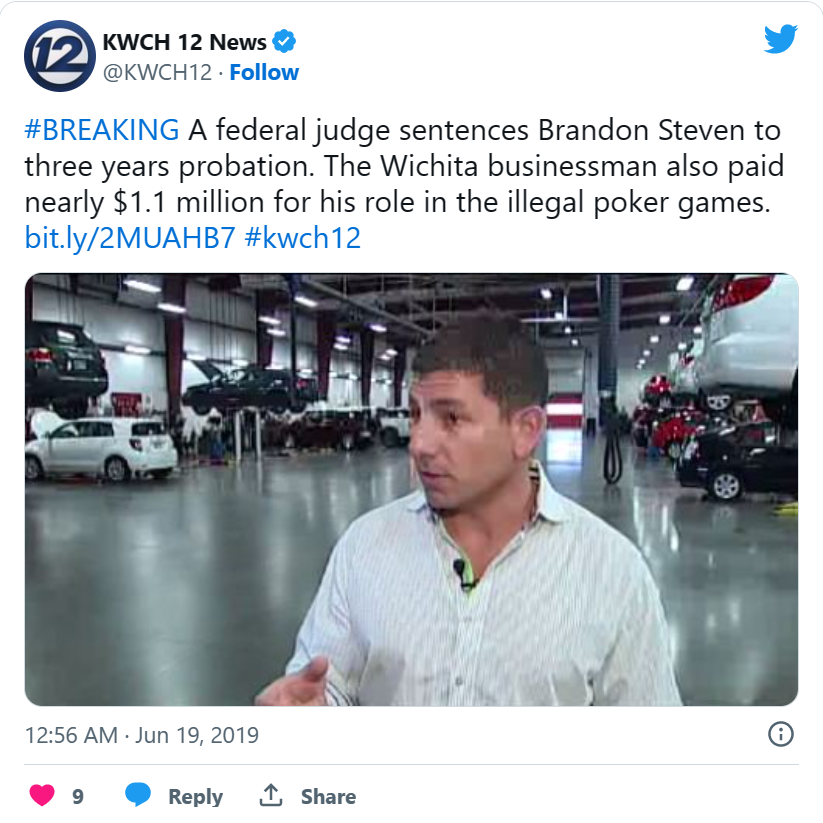Click the reply speech bubble icon

(x=138, y=795)
